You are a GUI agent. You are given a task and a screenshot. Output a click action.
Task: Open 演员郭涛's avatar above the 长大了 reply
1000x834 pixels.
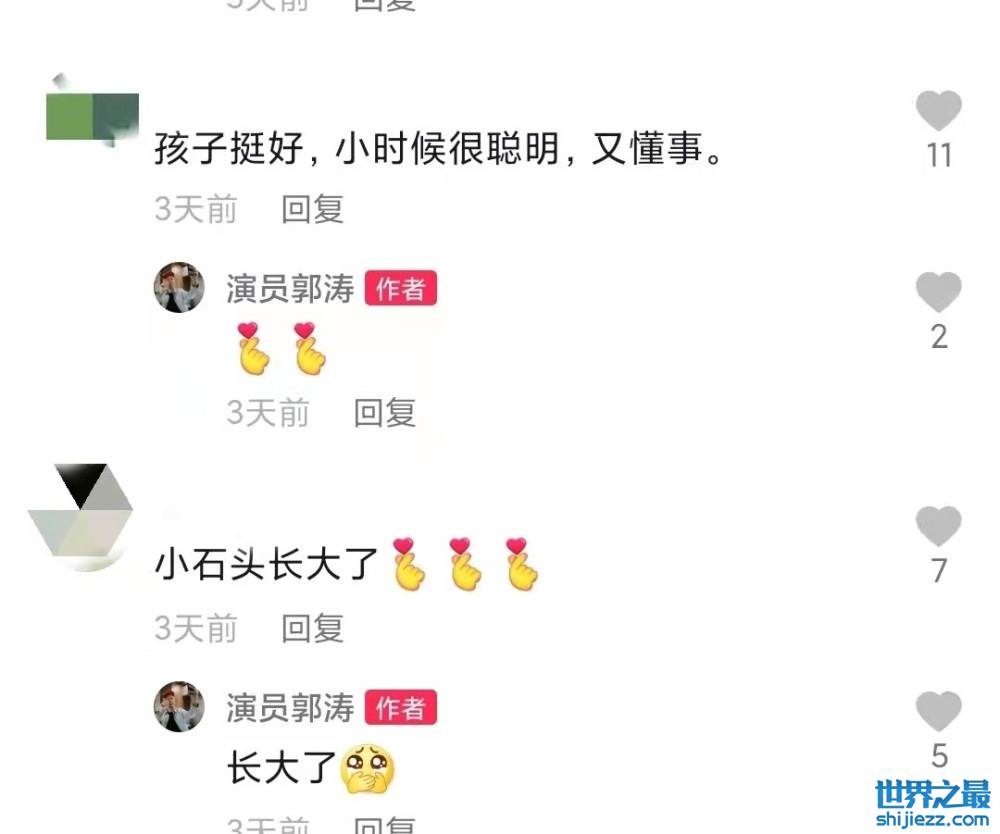[179, 706]
